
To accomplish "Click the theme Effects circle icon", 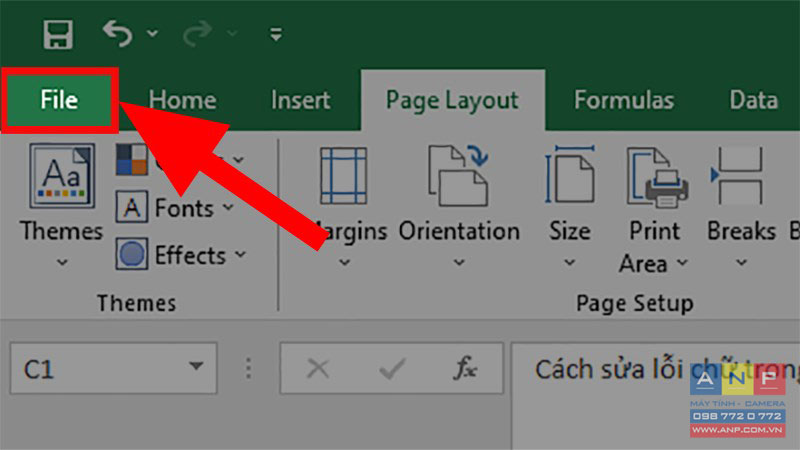I will (132, 254).
